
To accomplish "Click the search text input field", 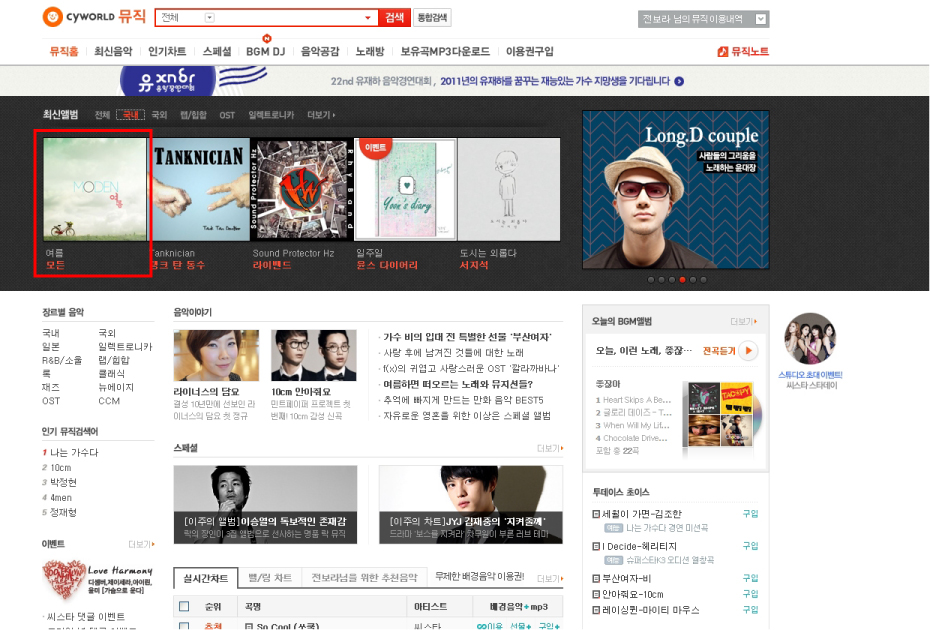I will [x=289, y=18].
